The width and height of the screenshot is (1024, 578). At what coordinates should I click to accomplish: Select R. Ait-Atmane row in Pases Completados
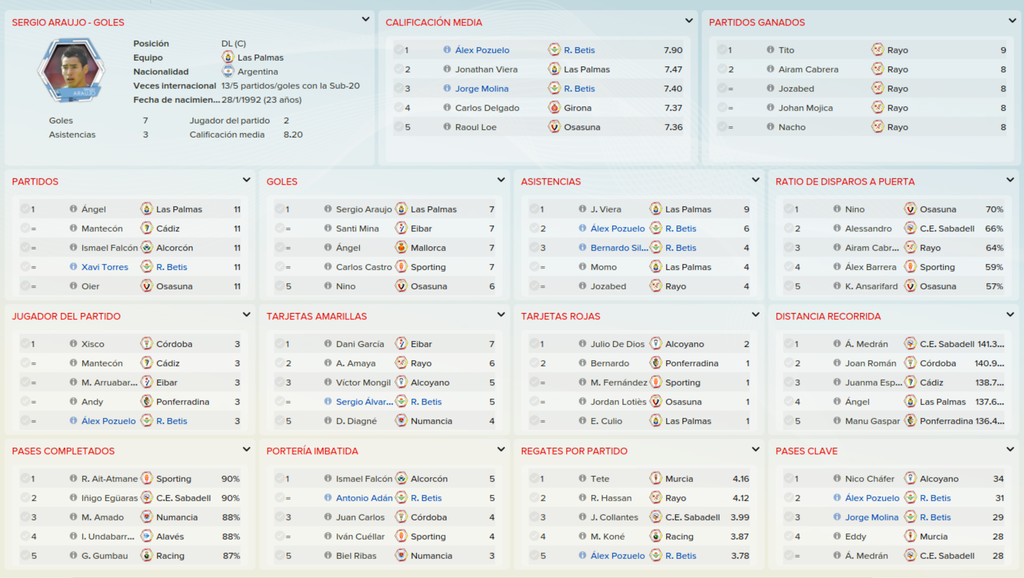tap(129, 479)
